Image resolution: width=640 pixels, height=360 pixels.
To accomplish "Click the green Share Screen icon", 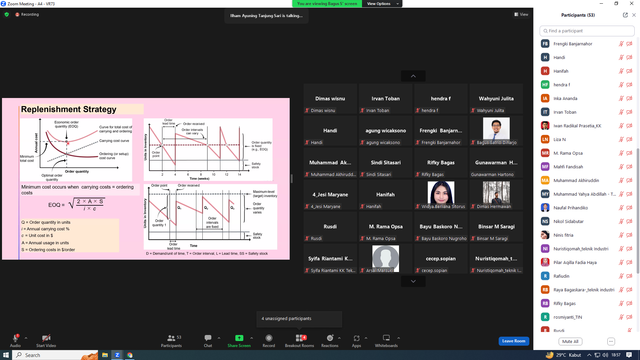I will (x=239, y=338).
